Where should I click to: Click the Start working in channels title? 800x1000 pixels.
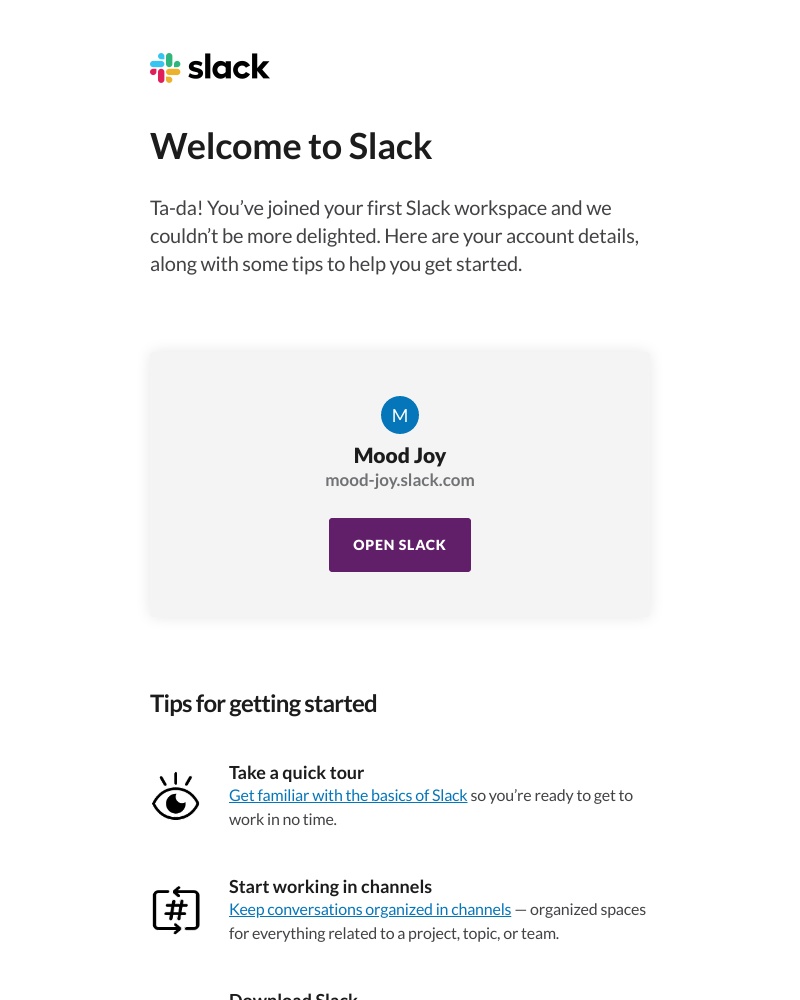[330, 886]
